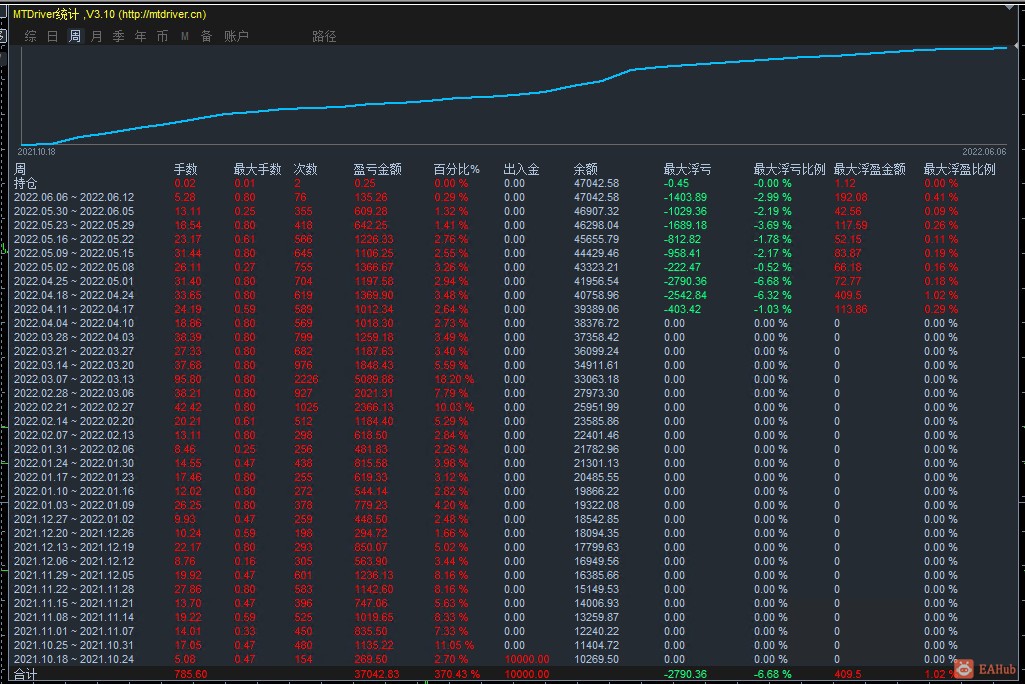The height and width of the screenshot is (684, 1025).
Task: Switch to the 季 quarterly tab
Action: click(119, 36)
